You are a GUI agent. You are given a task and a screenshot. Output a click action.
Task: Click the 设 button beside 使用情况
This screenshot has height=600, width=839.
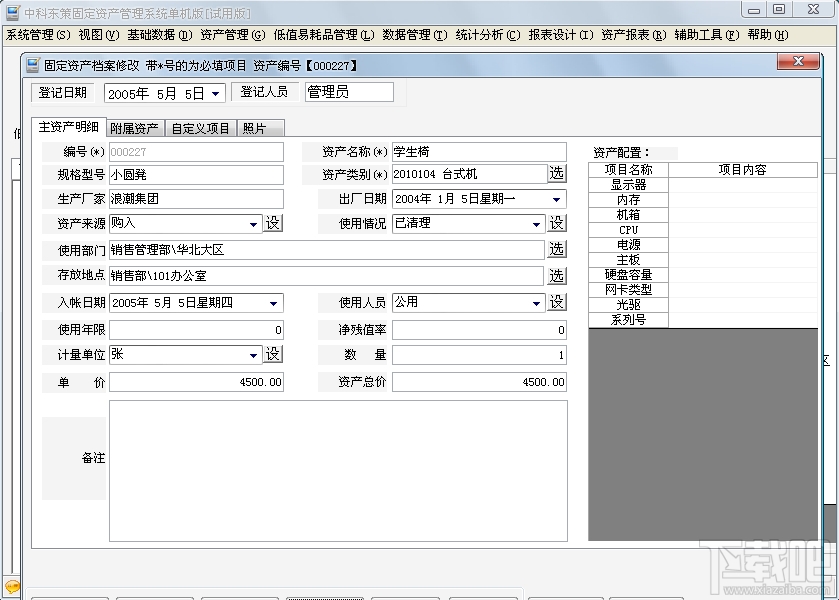(556, 222)
